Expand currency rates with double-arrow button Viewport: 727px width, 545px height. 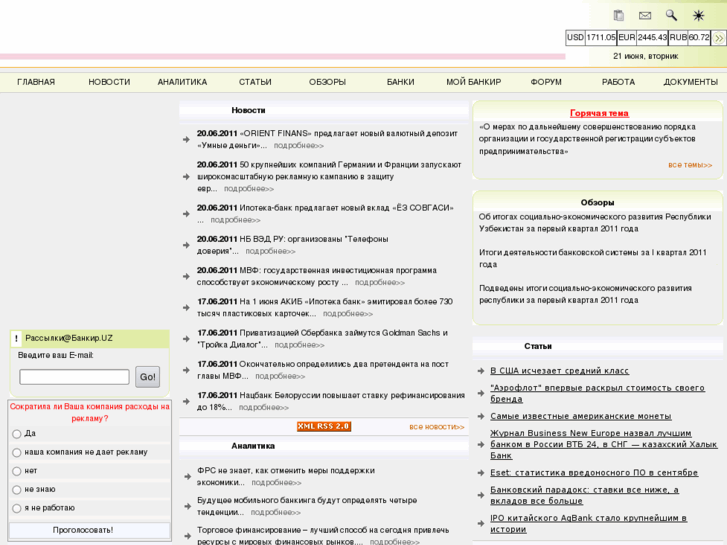pyautogui.click(x=719, y=38)
